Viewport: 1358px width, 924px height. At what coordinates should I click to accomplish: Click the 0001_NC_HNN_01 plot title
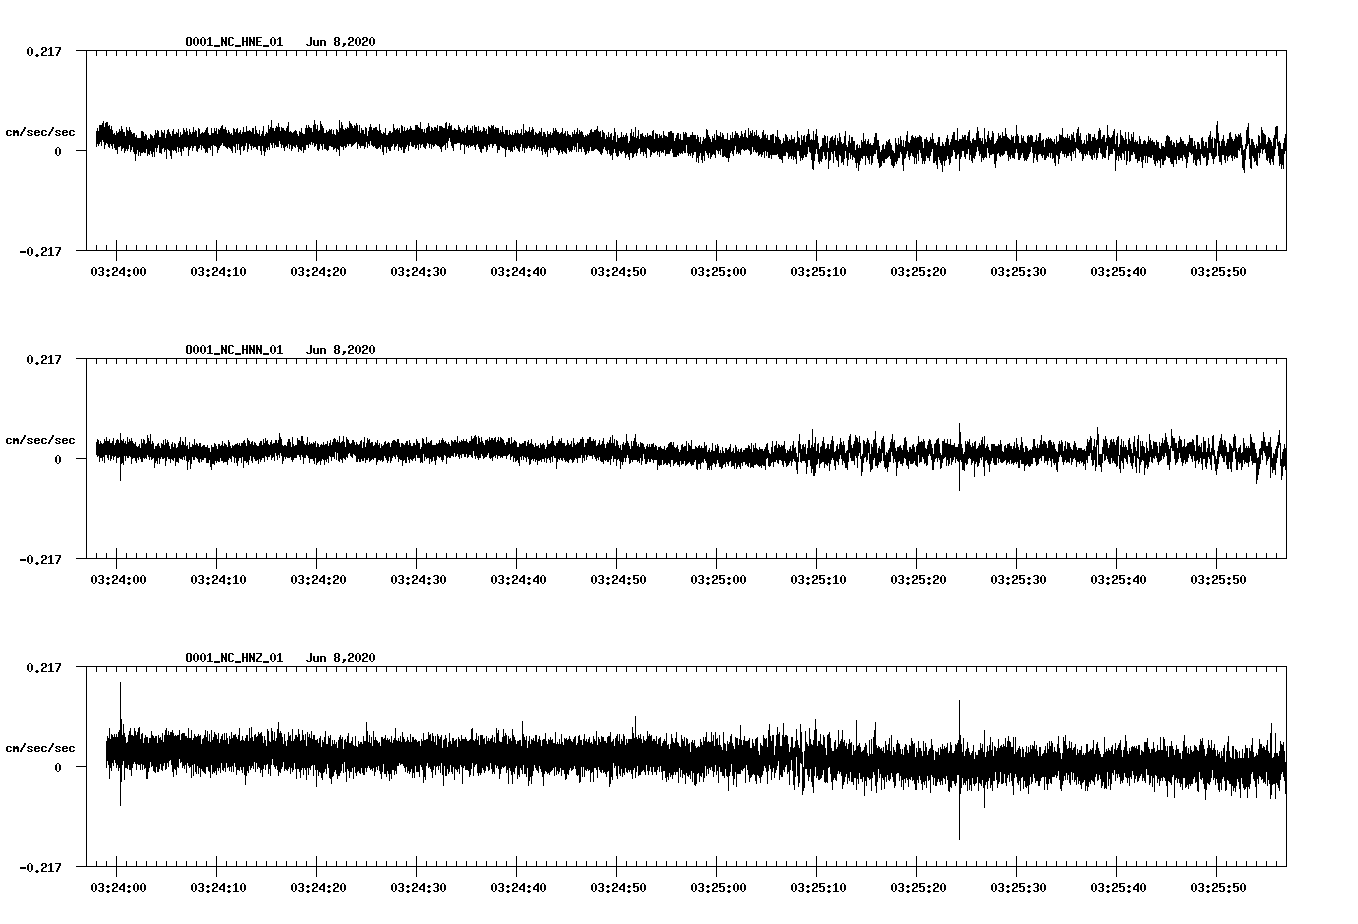(234, 350)
